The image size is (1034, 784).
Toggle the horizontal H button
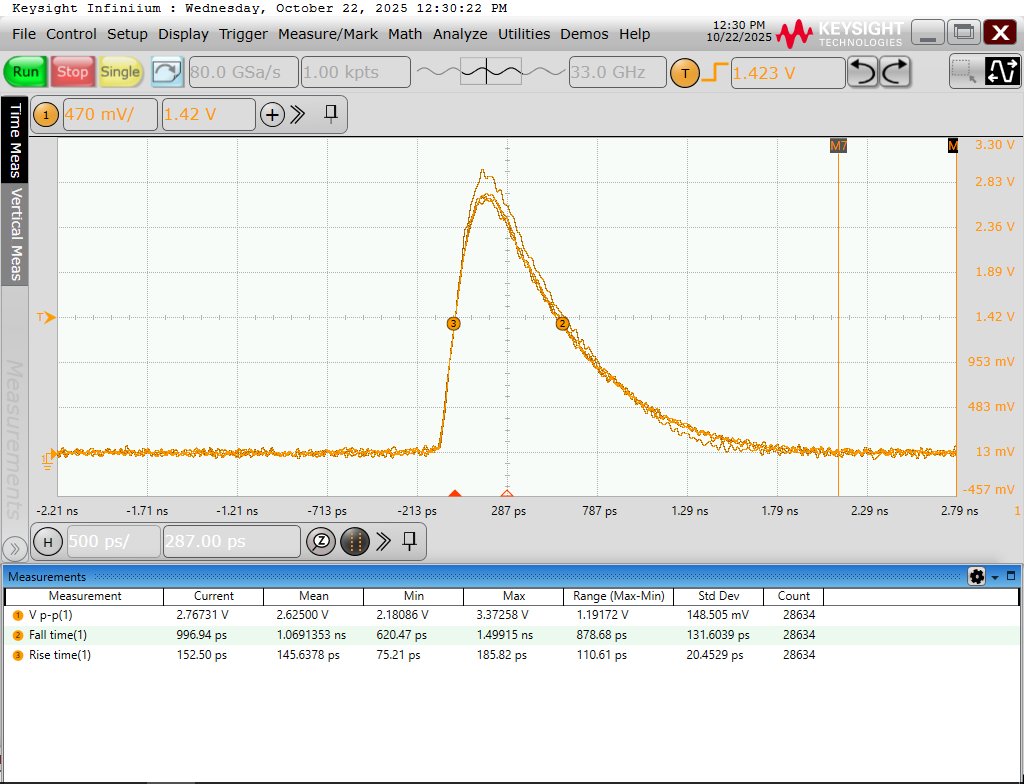pos(47,542)
